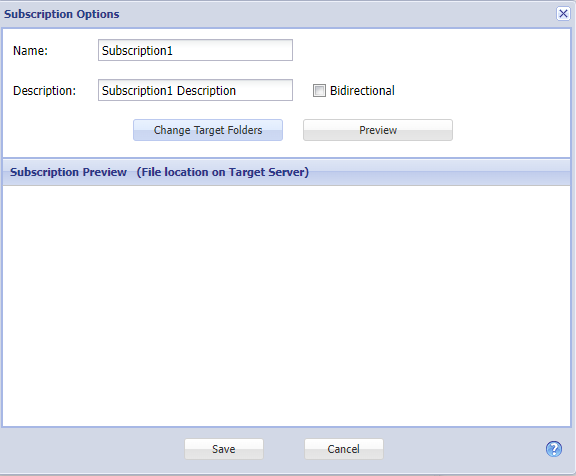Enable the Bidirectional checkbox

(x=319, y=90)
